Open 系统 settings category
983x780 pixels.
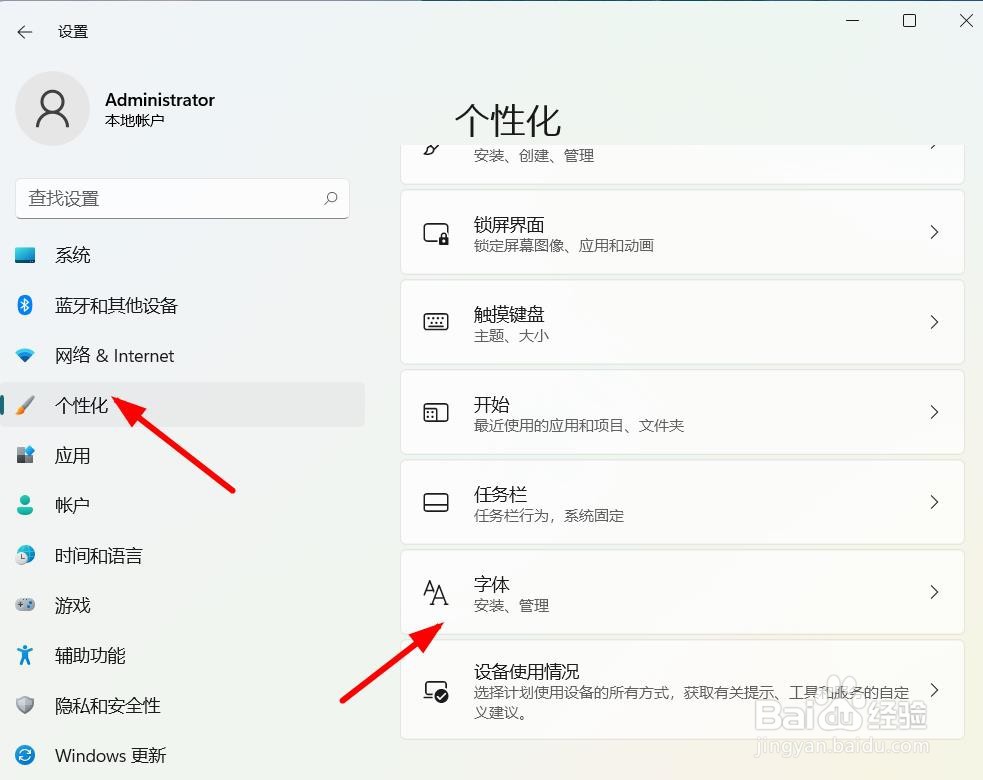pos(182,255)
